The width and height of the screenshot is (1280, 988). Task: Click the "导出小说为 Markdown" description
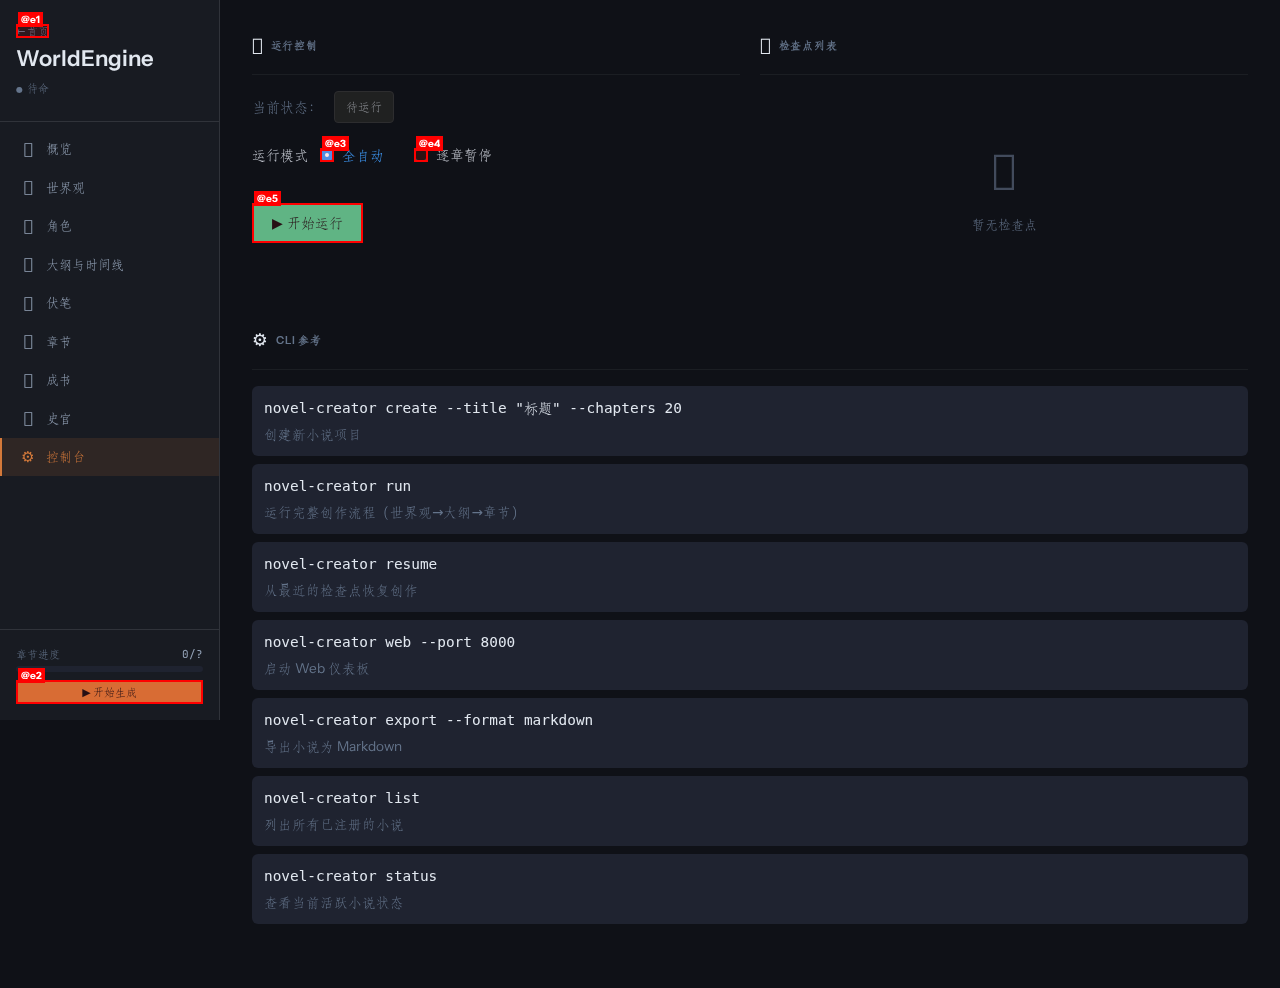pyautogui.click(x=333, y=747)
